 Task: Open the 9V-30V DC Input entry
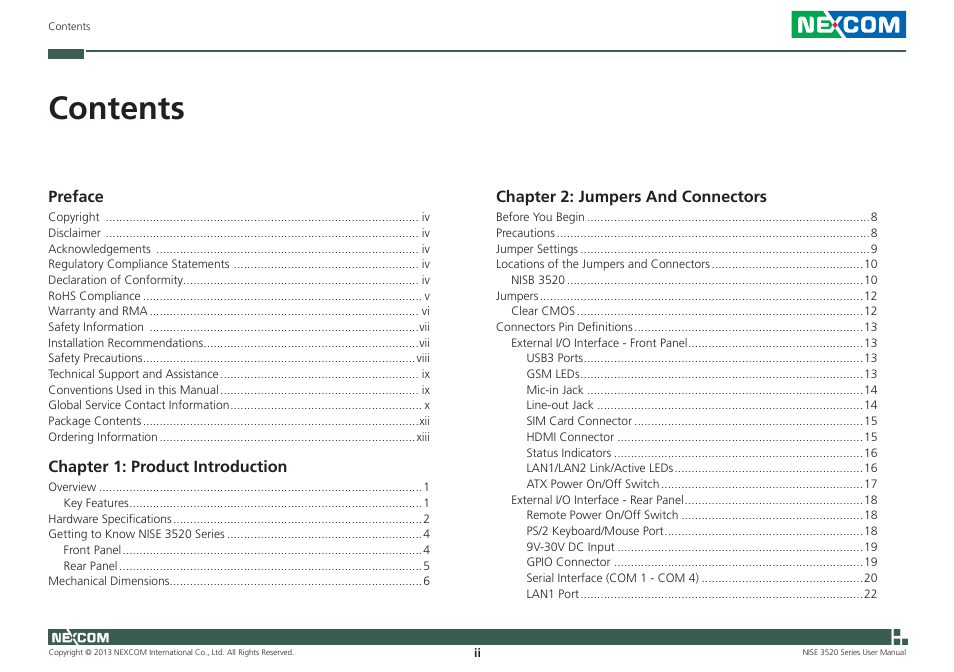click(702, 547)
